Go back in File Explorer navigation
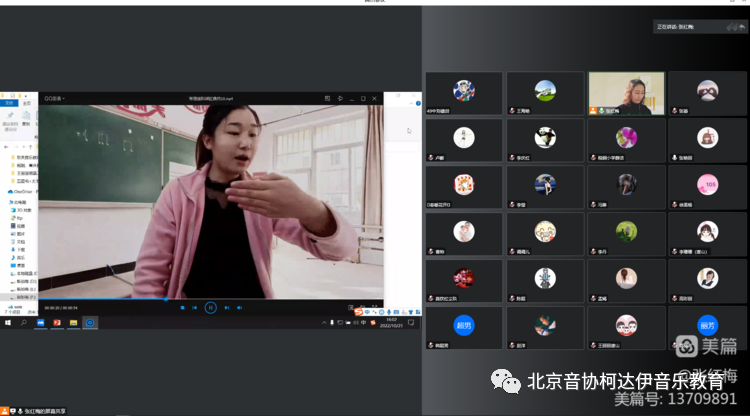 pos(6,147)
